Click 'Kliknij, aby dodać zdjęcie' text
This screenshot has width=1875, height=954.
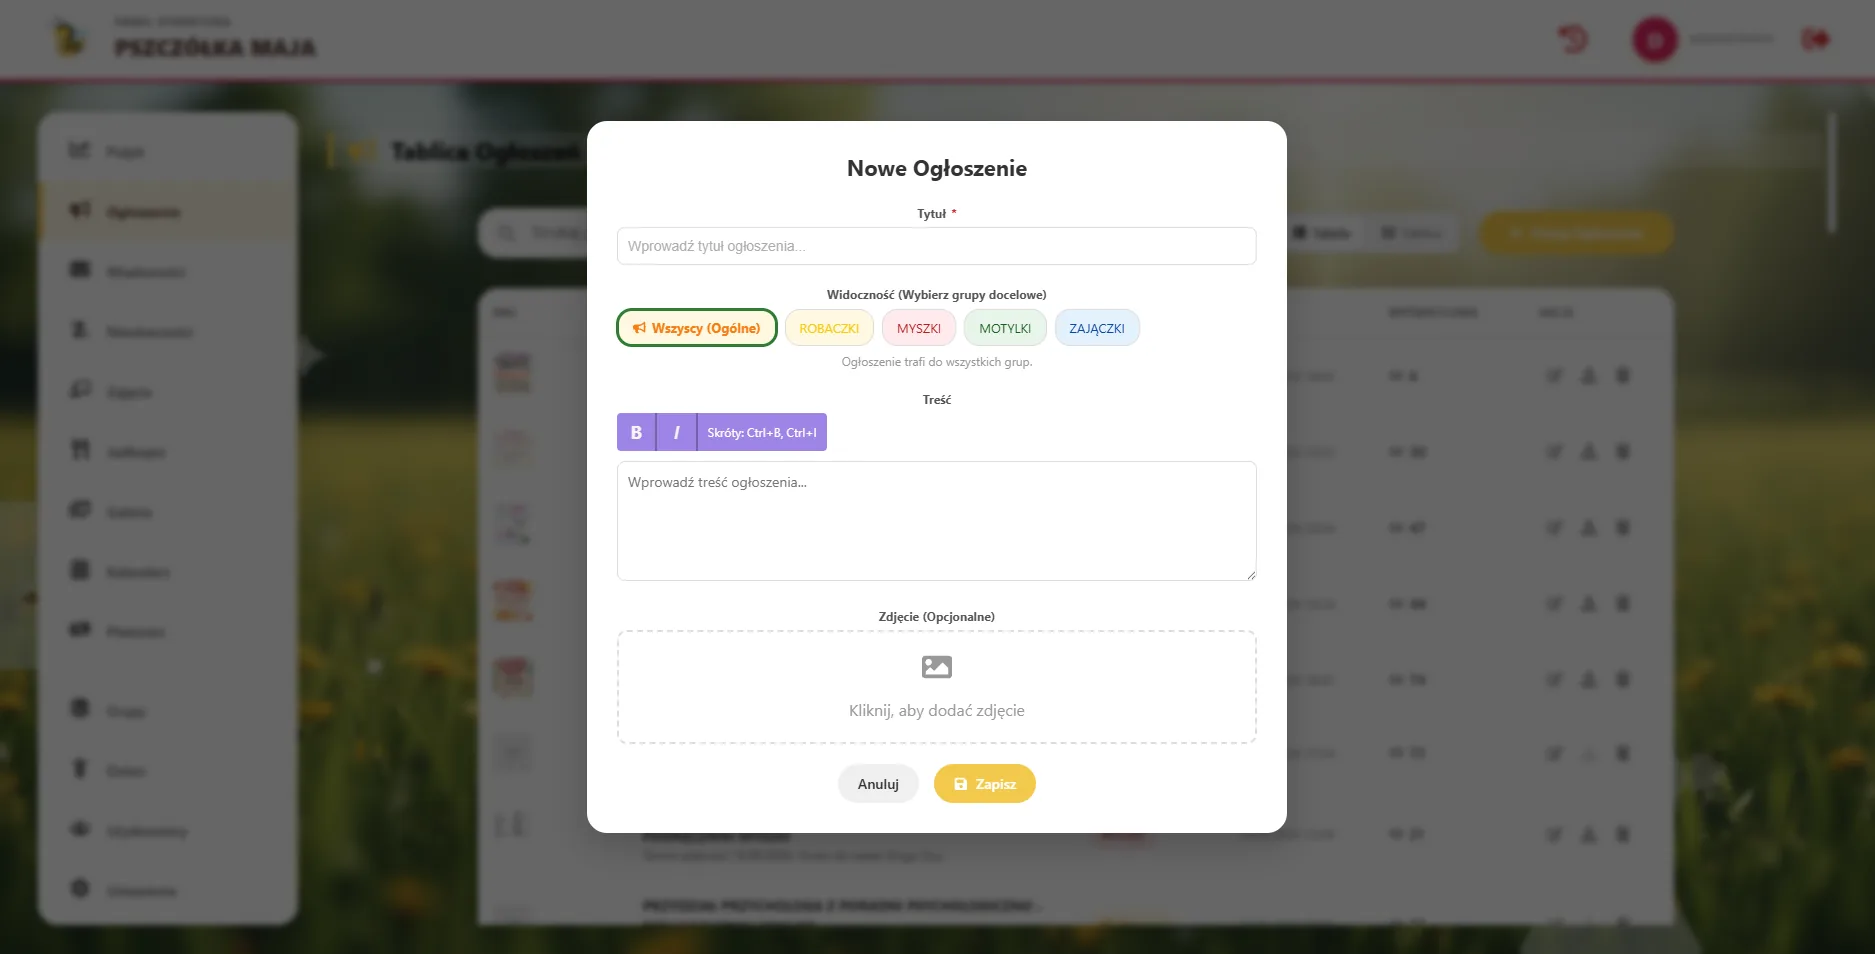937,711
